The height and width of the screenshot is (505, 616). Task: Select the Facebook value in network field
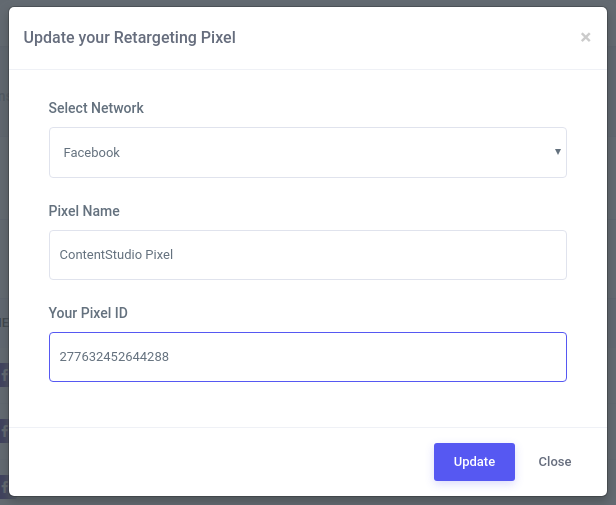[x=92, y=153]
